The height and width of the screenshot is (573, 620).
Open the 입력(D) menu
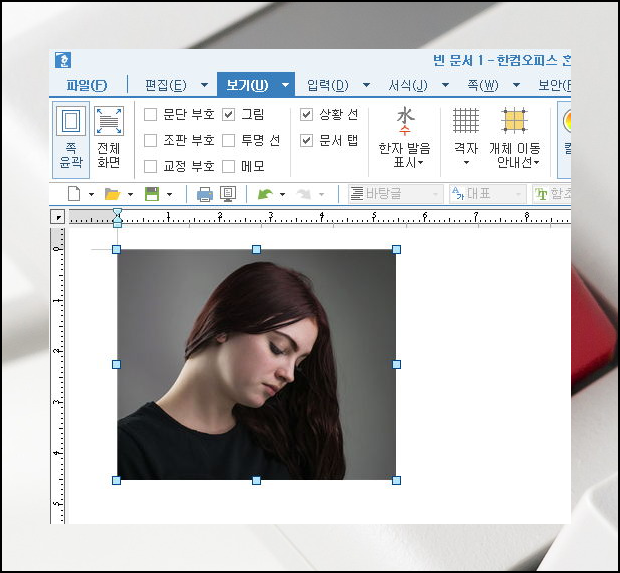click(328, 85)
